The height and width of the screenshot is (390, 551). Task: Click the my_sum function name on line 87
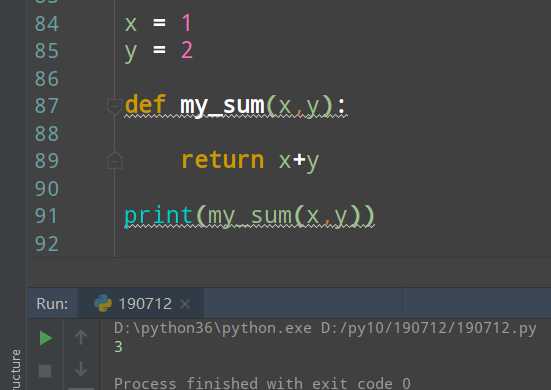pyautogui.click(x=222, y=105)
